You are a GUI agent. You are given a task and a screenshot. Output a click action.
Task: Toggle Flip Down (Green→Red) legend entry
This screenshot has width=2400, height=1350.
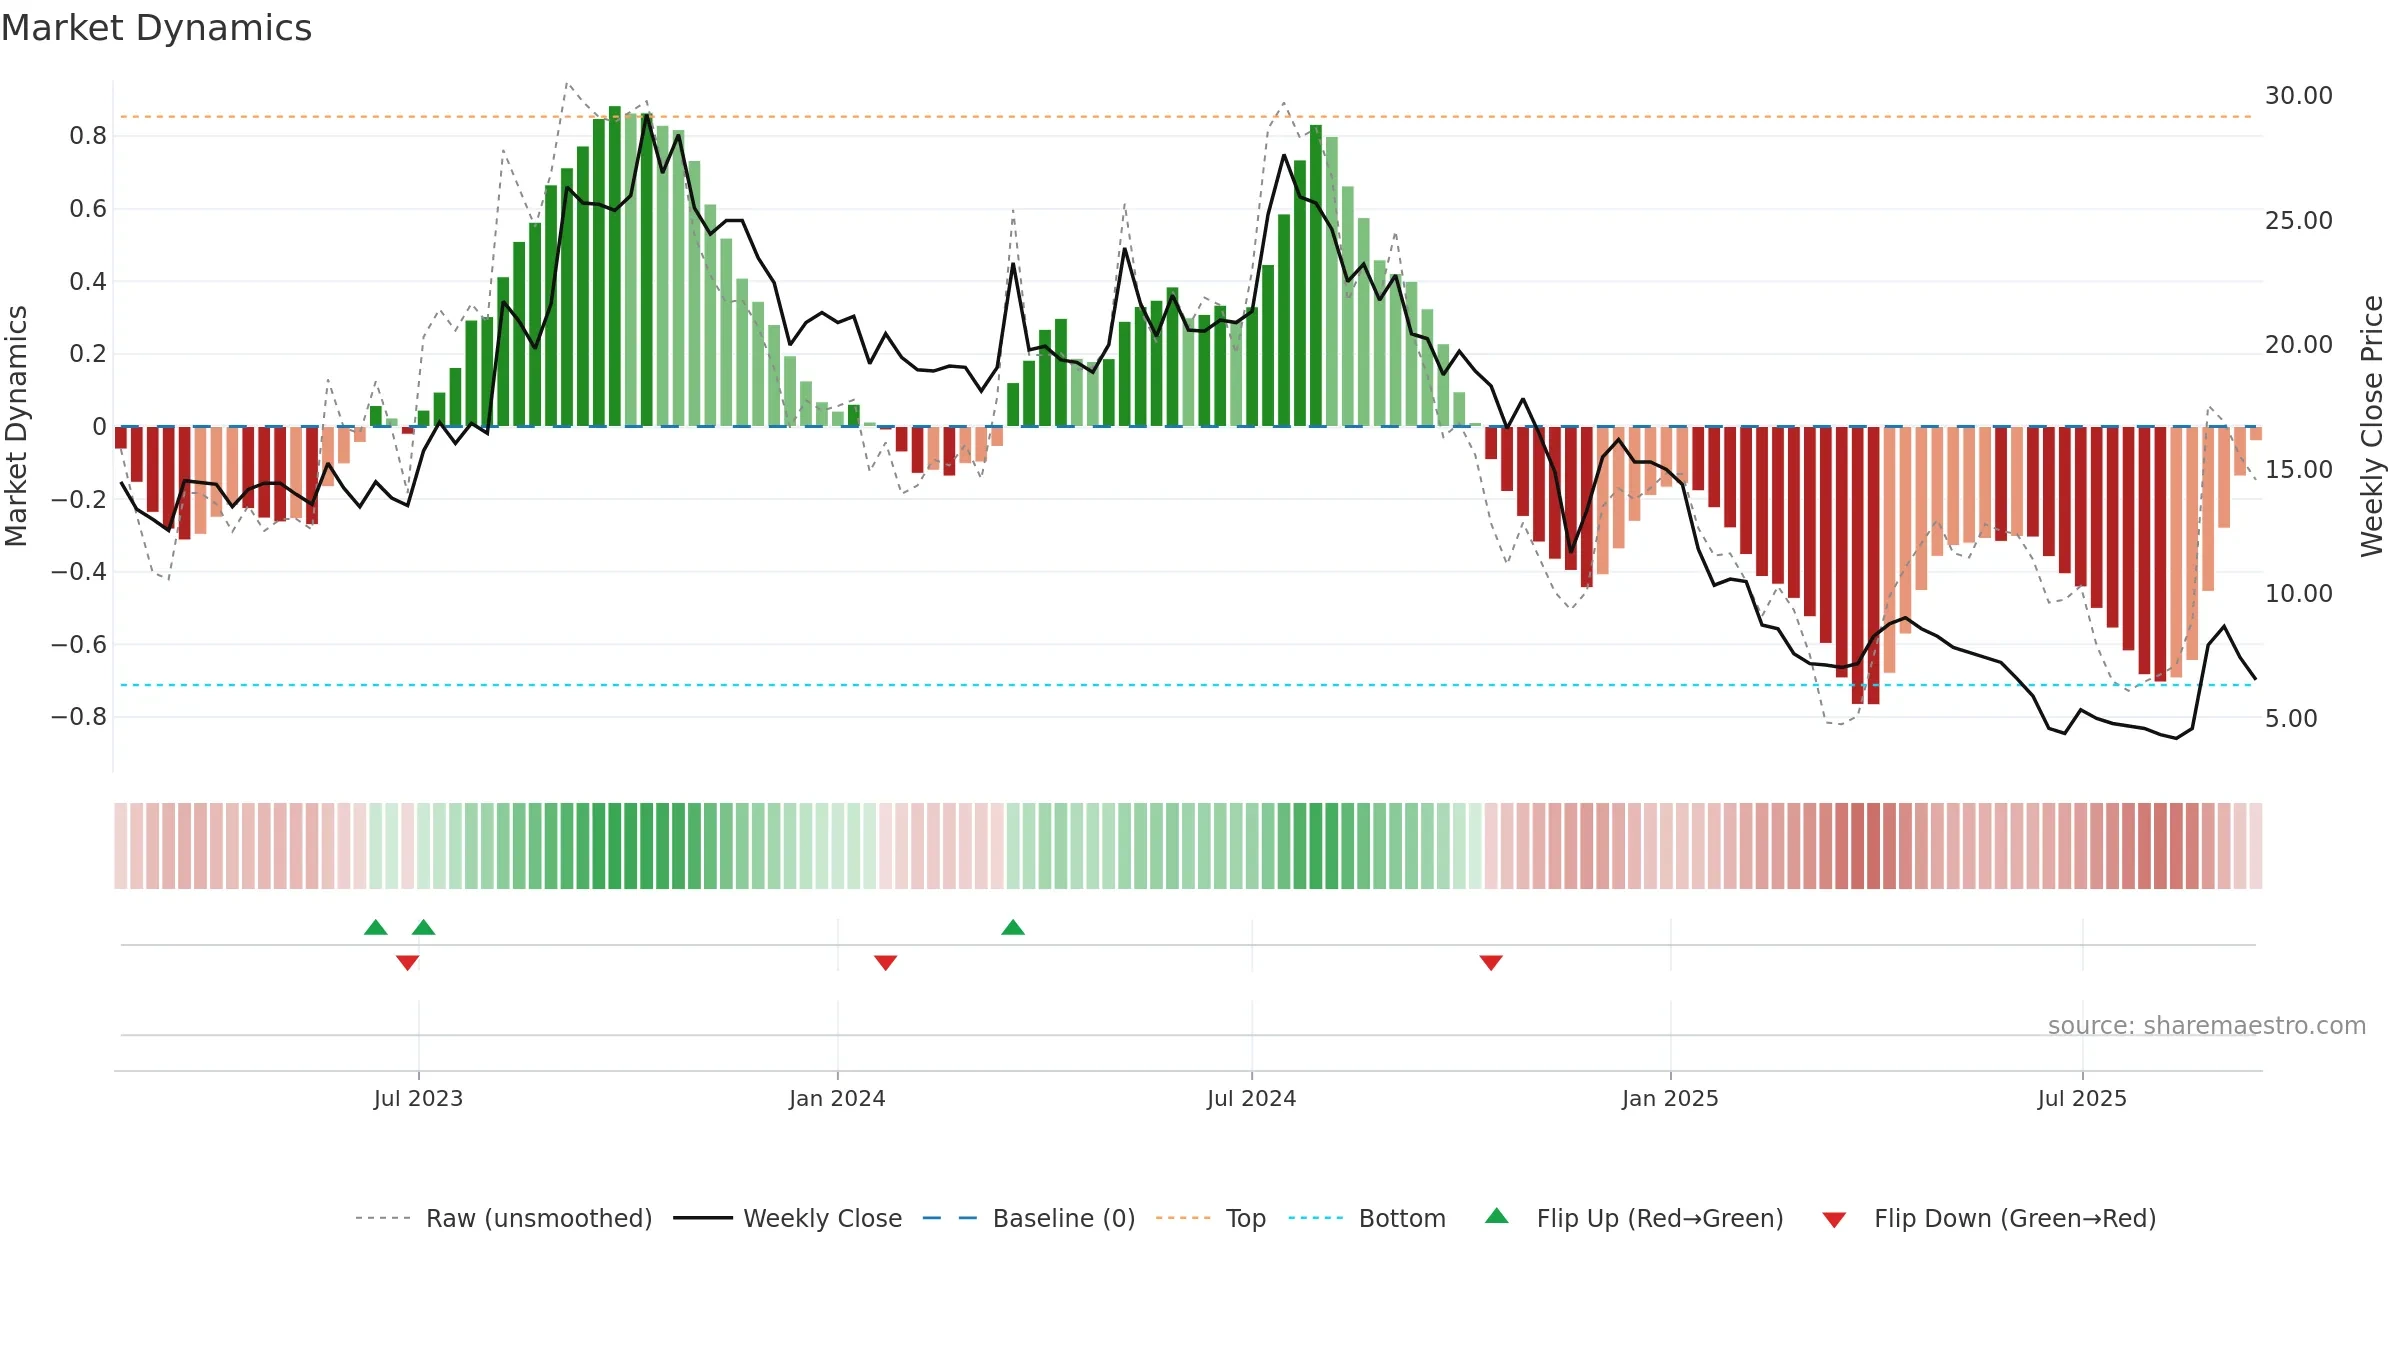click(x=1988, y=1218)
